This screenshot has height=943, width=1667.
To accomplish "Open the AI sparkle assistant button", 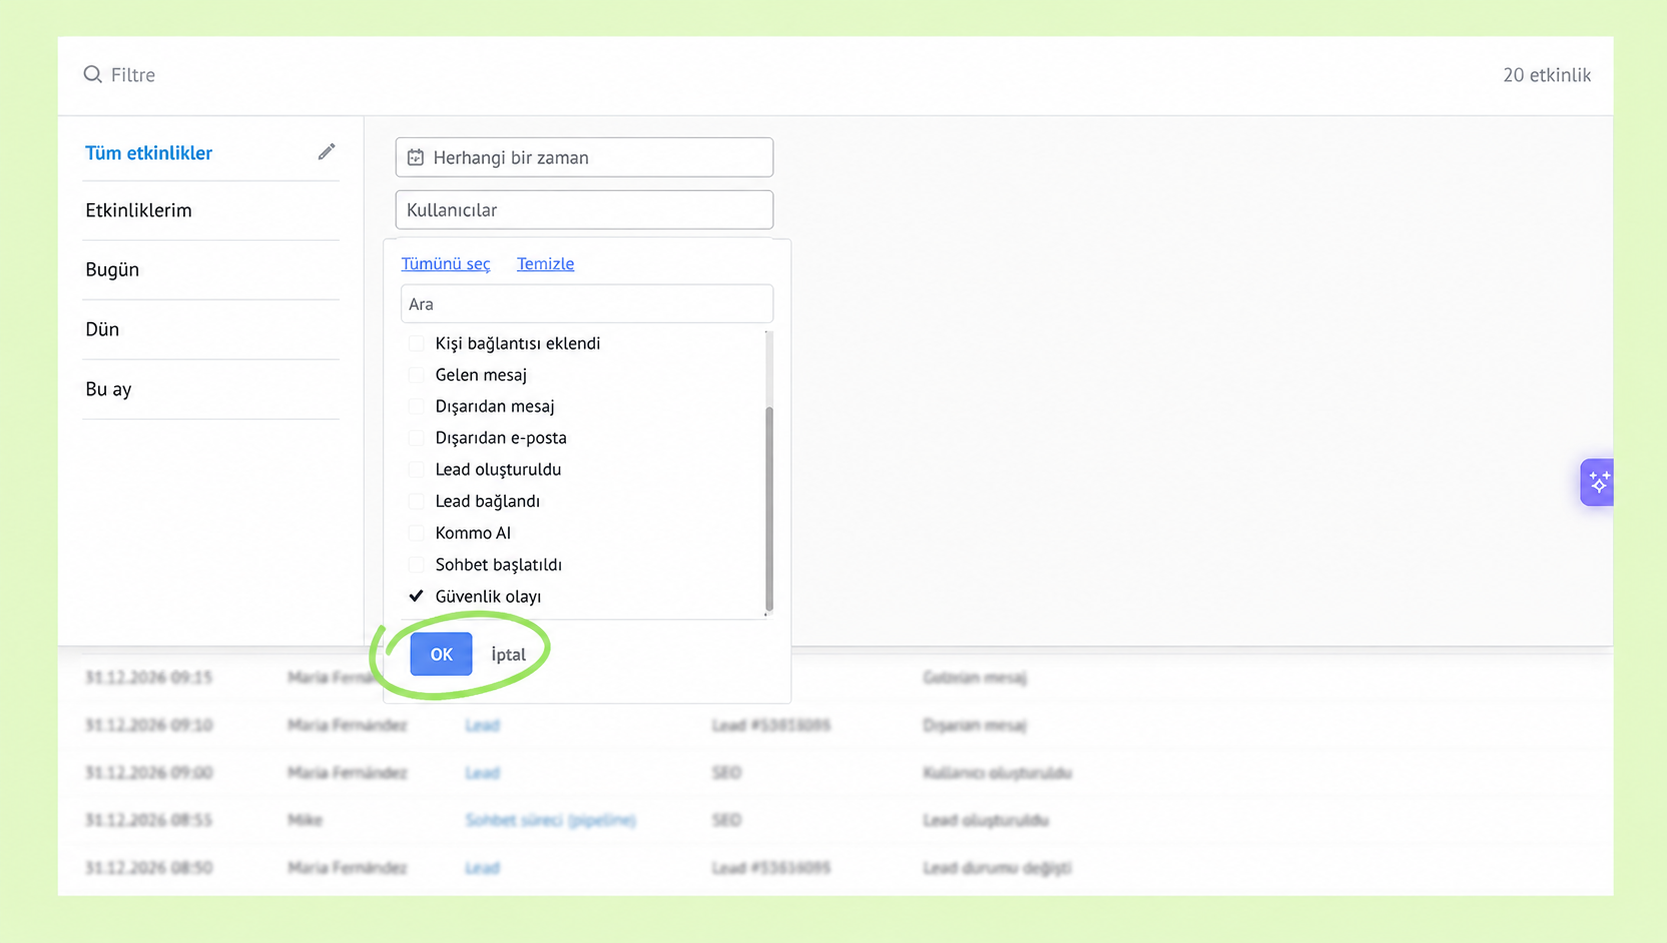I will click(1597, 482).
